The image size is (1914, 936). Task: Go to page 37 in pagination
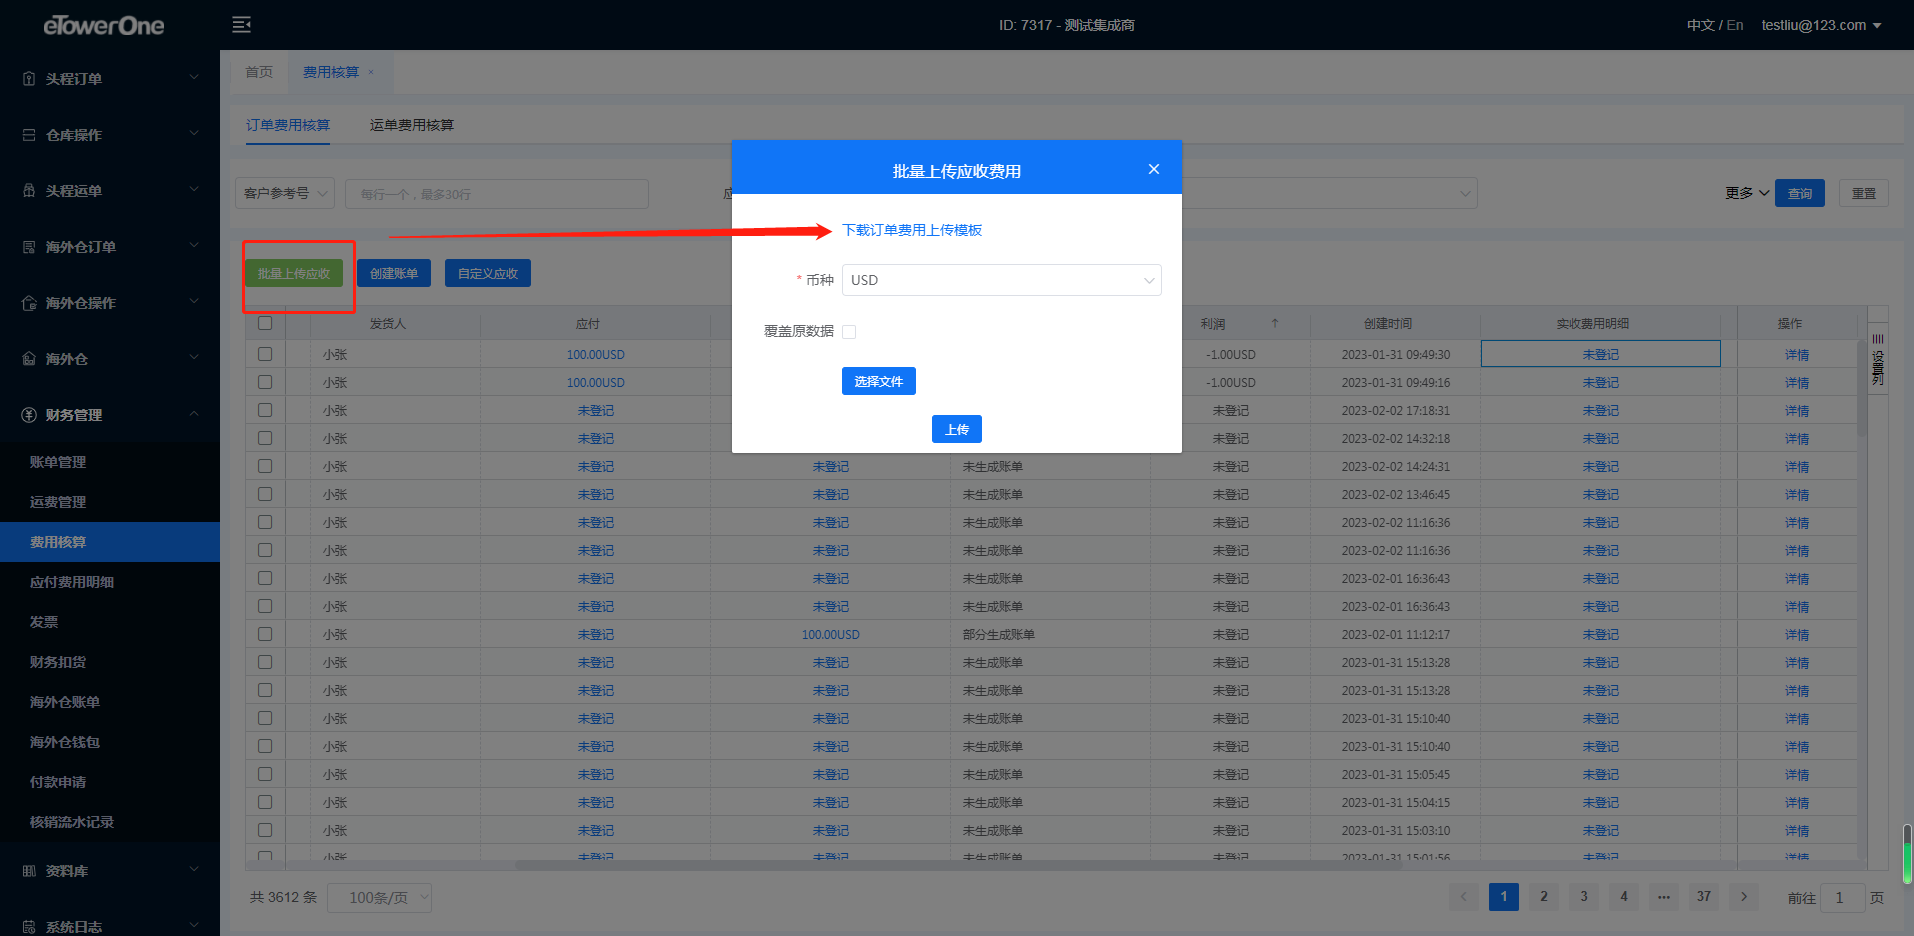(1704, 897)
